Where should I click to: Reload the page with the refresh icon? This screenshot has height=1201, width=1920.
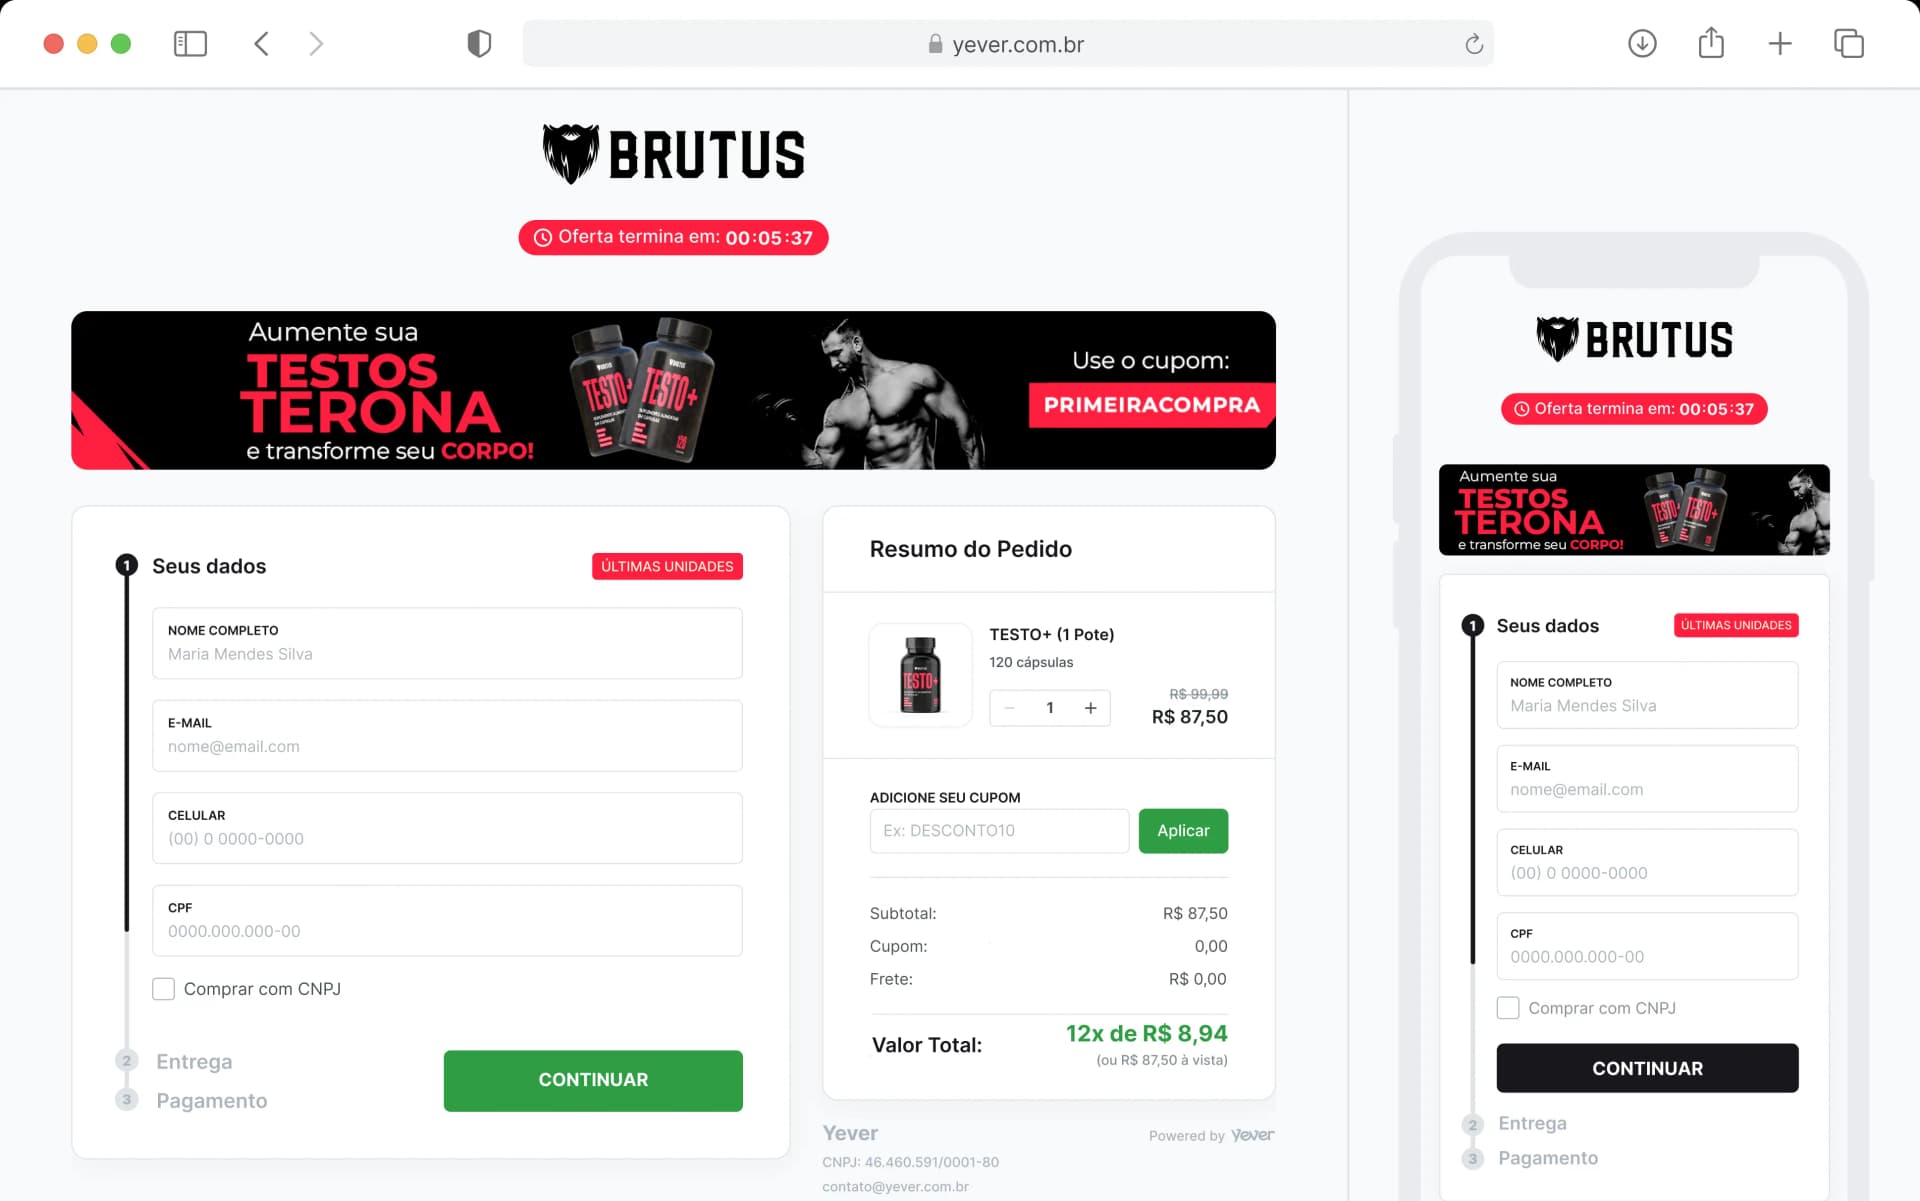tap(1473, 44)
